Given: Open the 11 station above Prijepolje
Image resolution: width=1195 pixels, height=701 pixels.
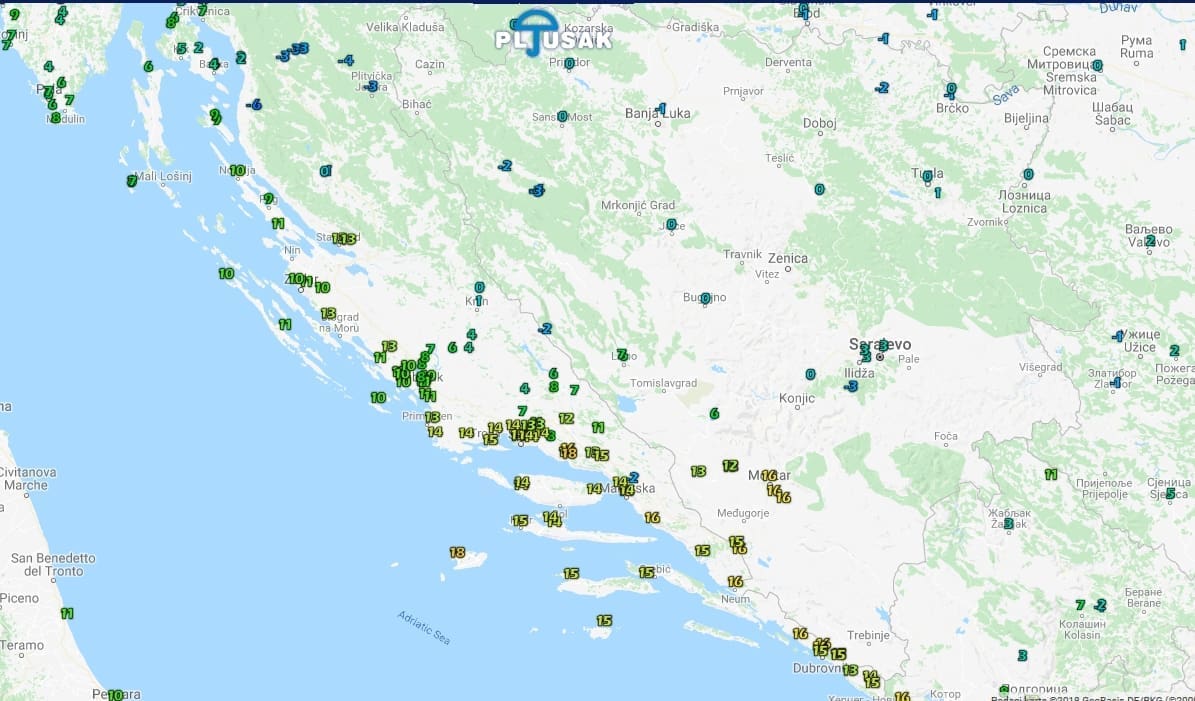Looking at the screenshot, I should click(x=1051, y=474).
